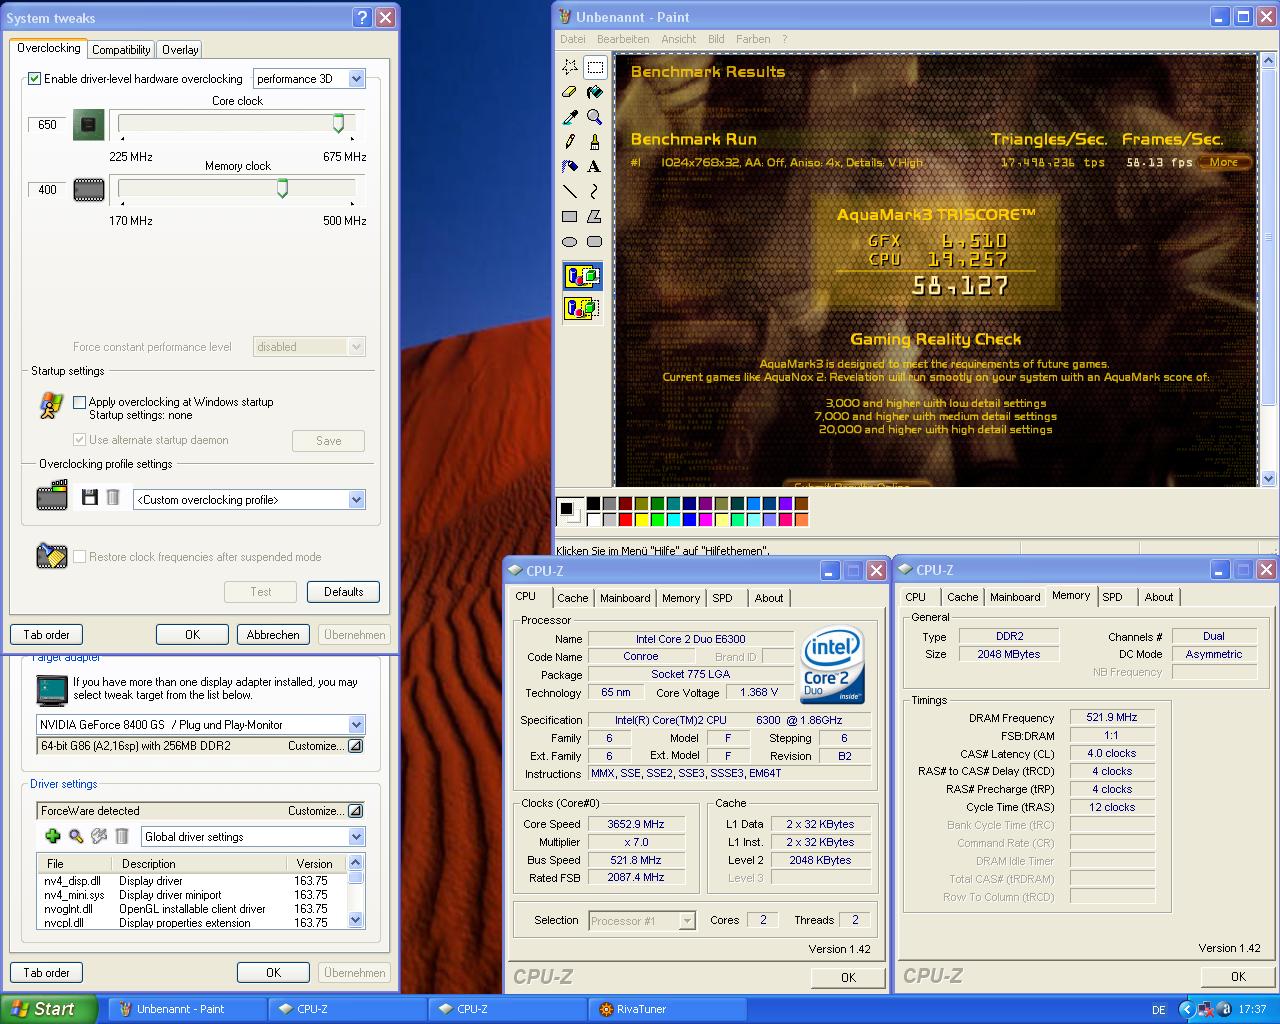Pick the yellow color swatch in Paint palette
The image size is (1280, 1024).
642,519
